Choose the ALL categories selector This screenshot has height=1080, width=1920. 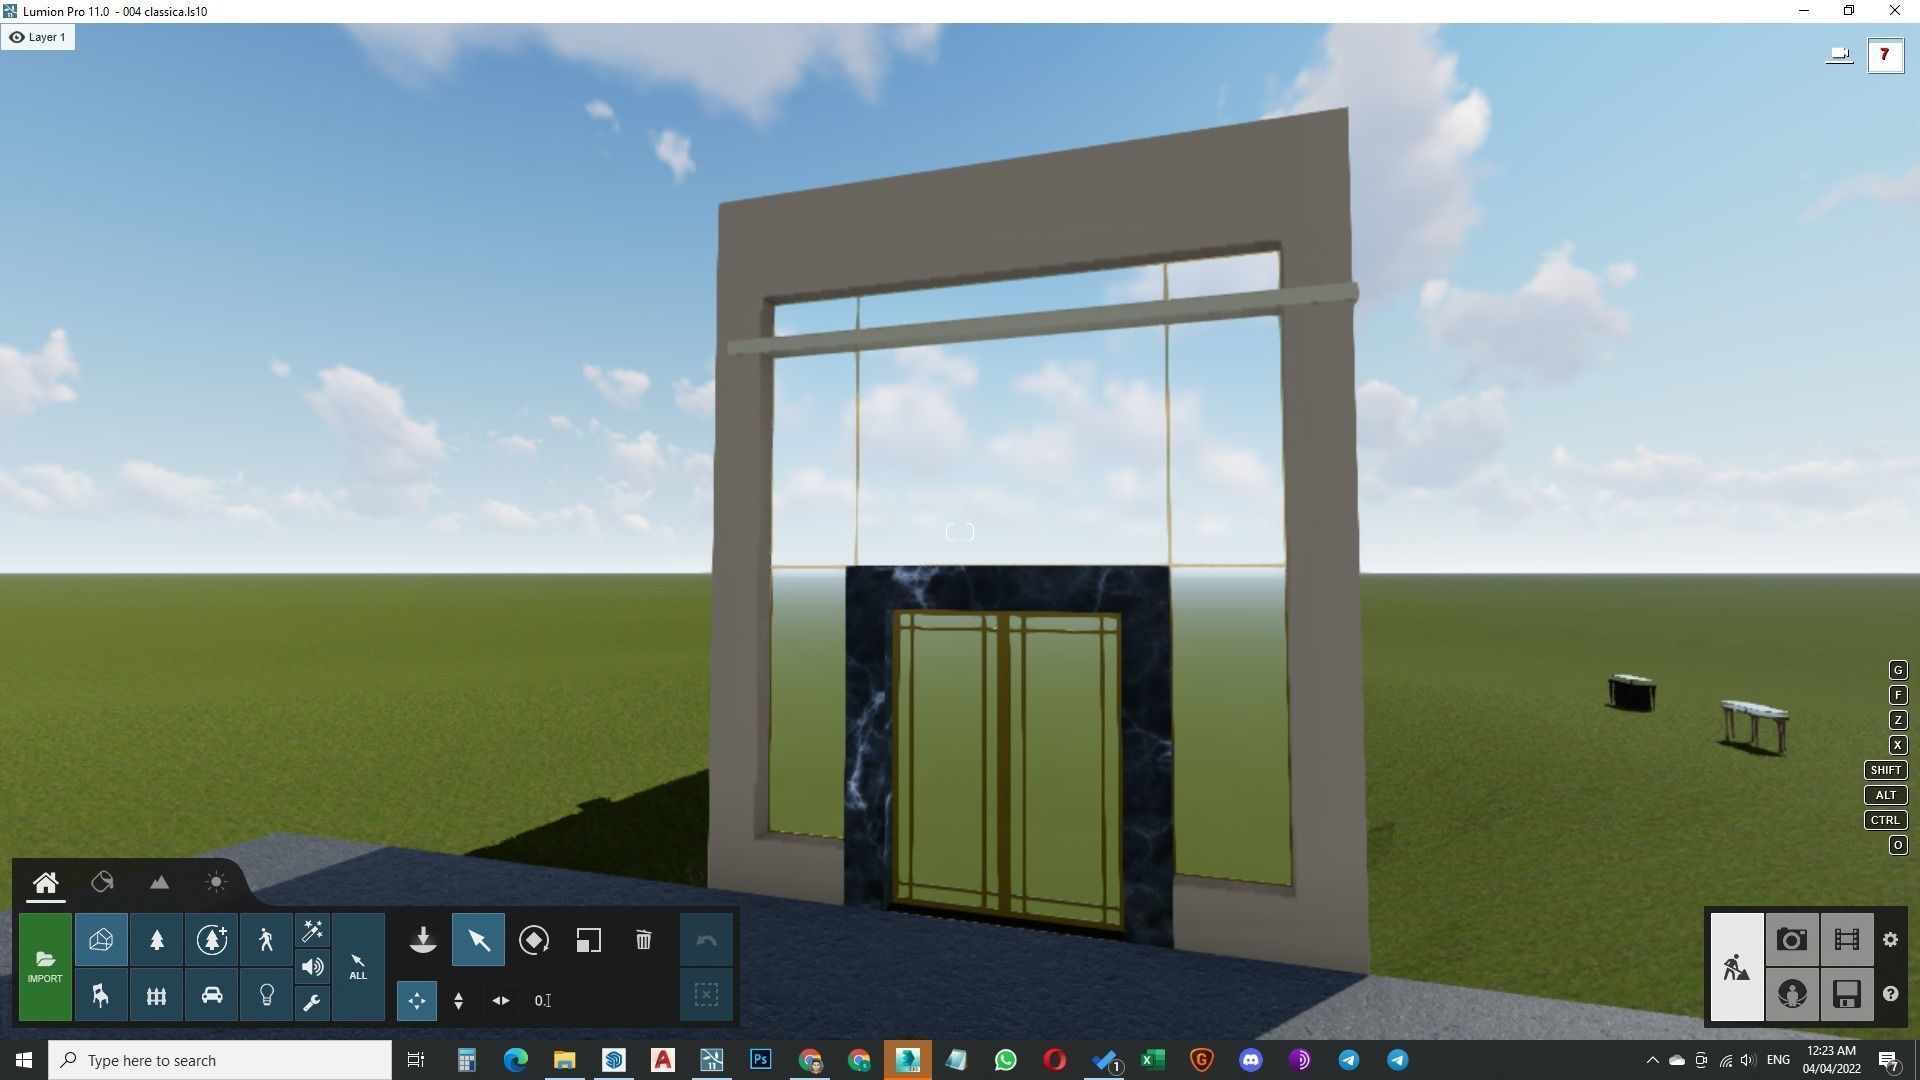tap(358, 966)
